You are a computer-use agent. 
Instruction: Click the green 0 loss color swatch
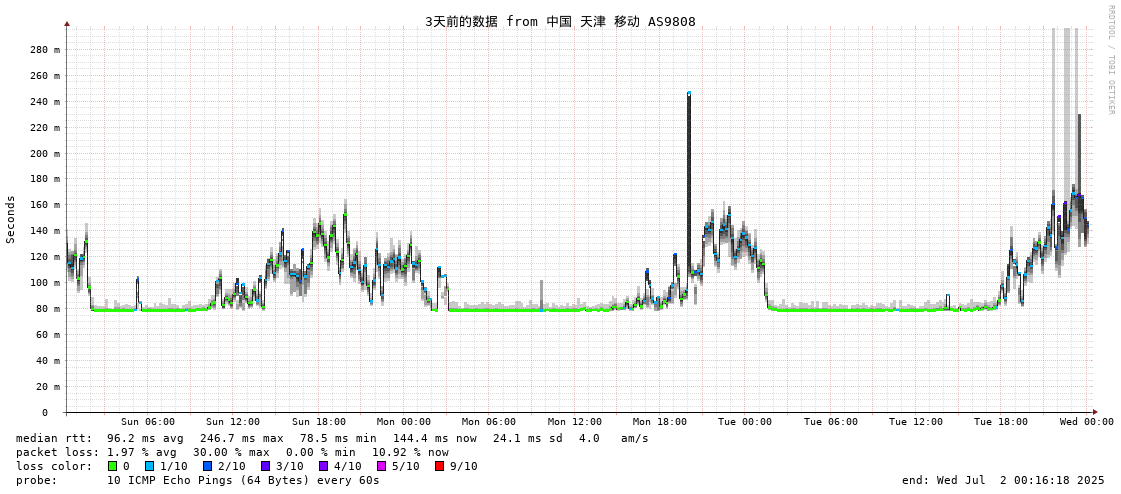click(112, 466)
